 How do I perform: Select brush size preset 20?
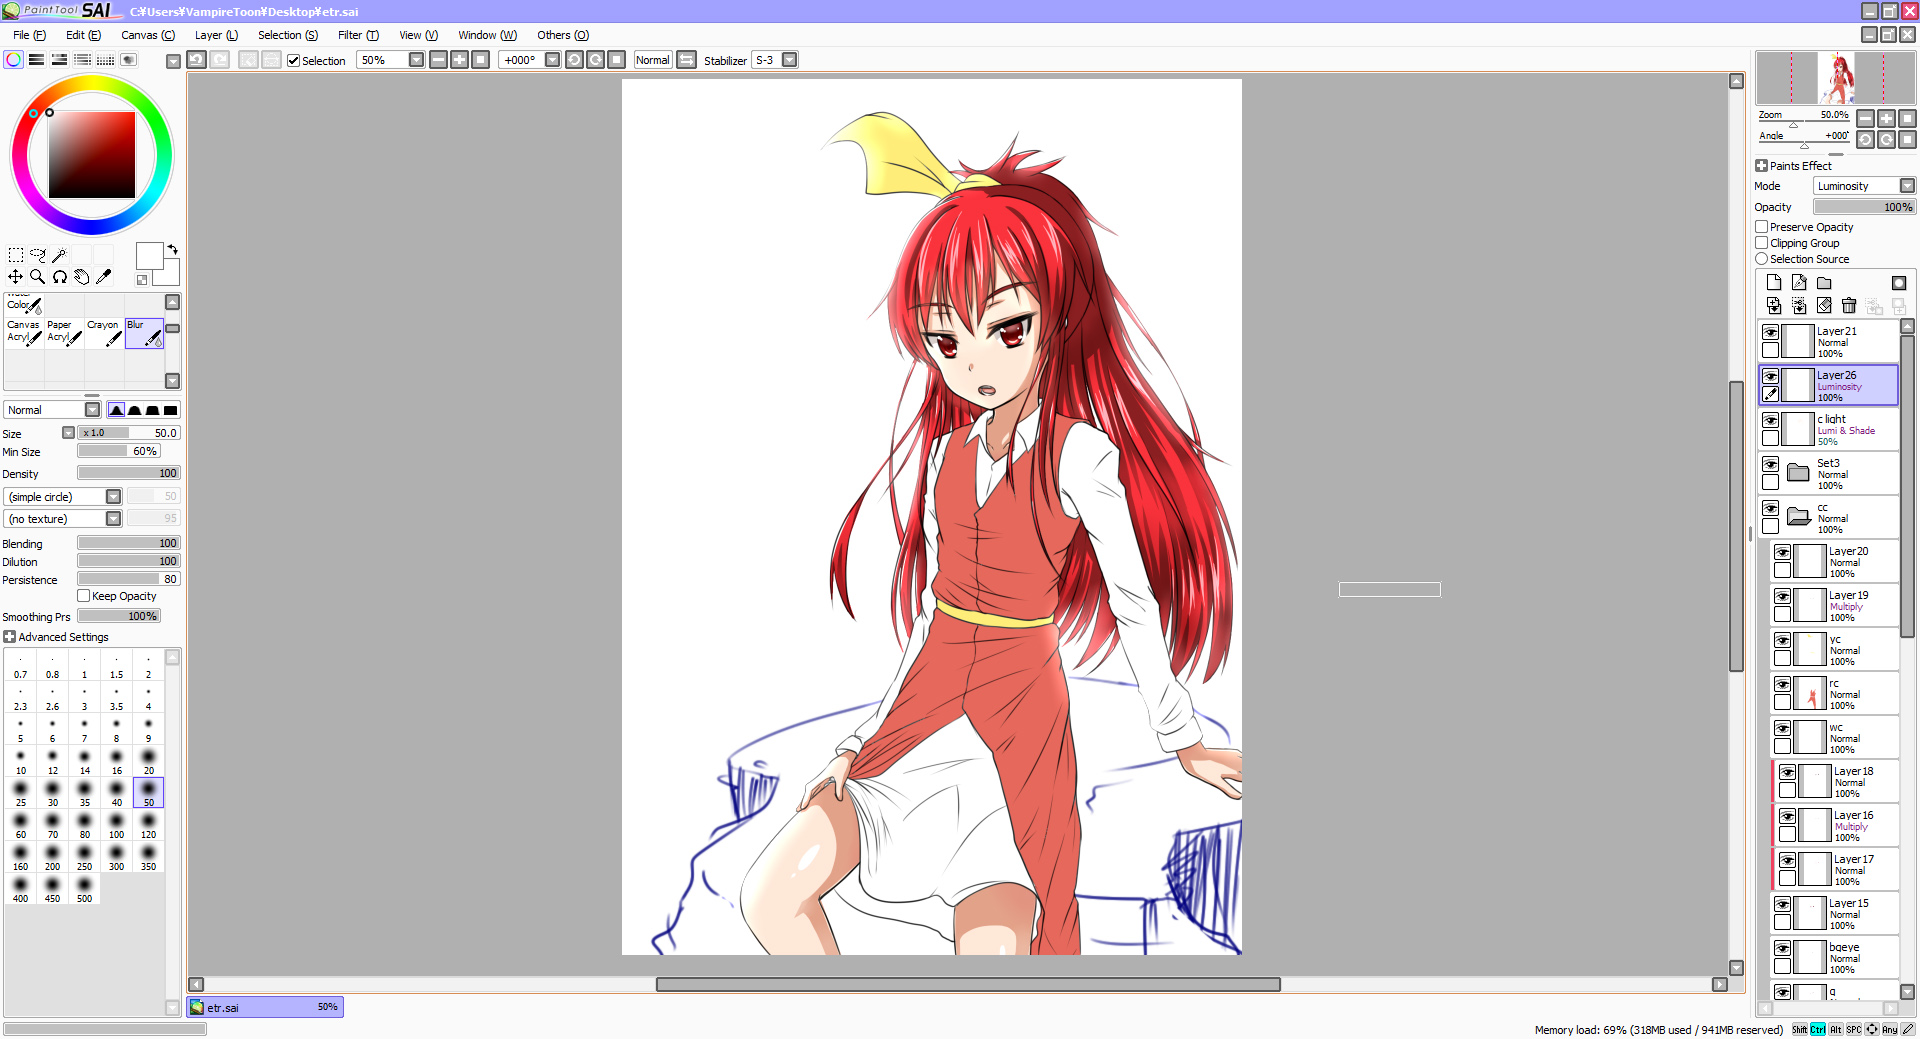tap(148, 762)
